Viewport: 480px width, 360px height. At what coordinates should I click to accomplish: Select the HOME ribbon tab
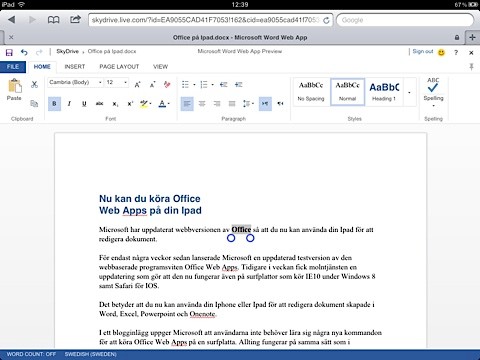click(42, 67)
